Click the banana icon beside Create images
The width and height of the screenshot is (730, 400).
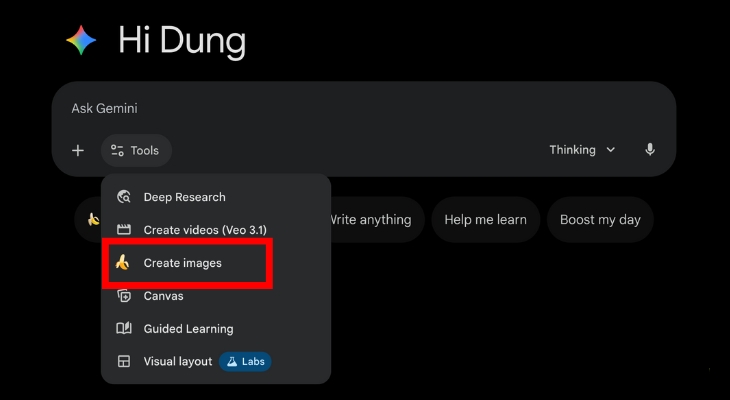pyautogui.click(x=122, y=263)
